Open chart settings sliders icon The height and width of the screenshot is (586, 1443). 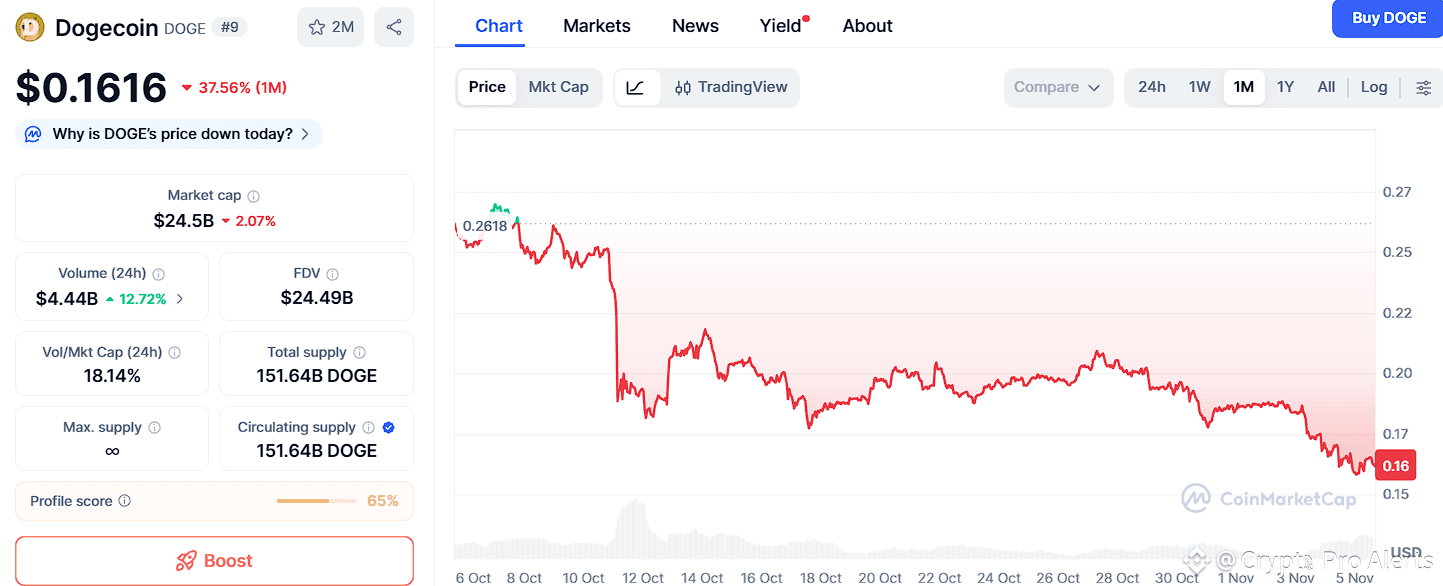click(x=1423, y=87)
